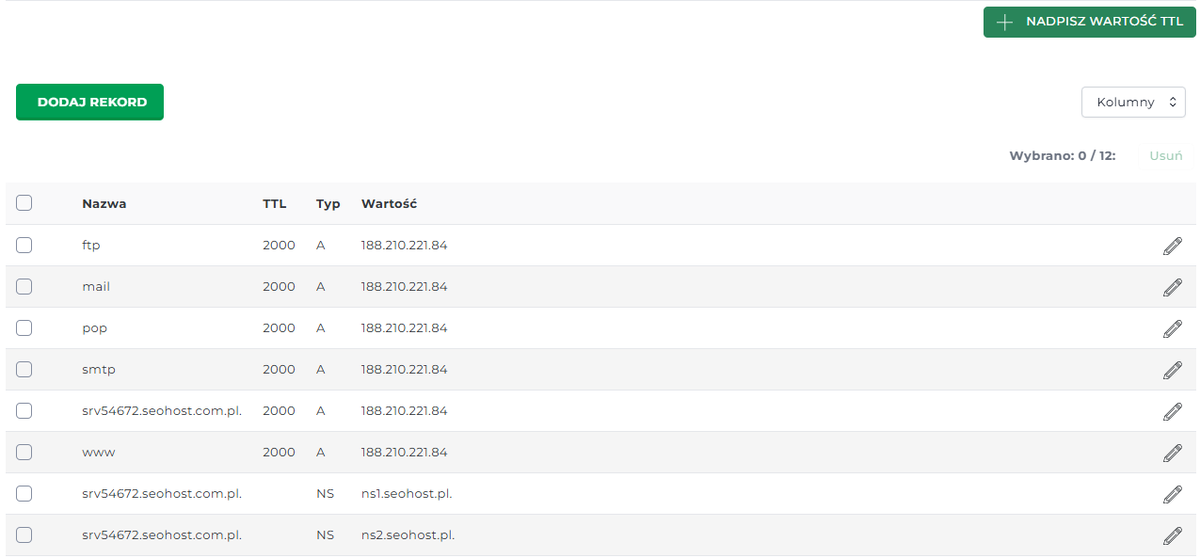Click the Usuń delete link
The image size is (1200, 558).
pos(1166,156)
